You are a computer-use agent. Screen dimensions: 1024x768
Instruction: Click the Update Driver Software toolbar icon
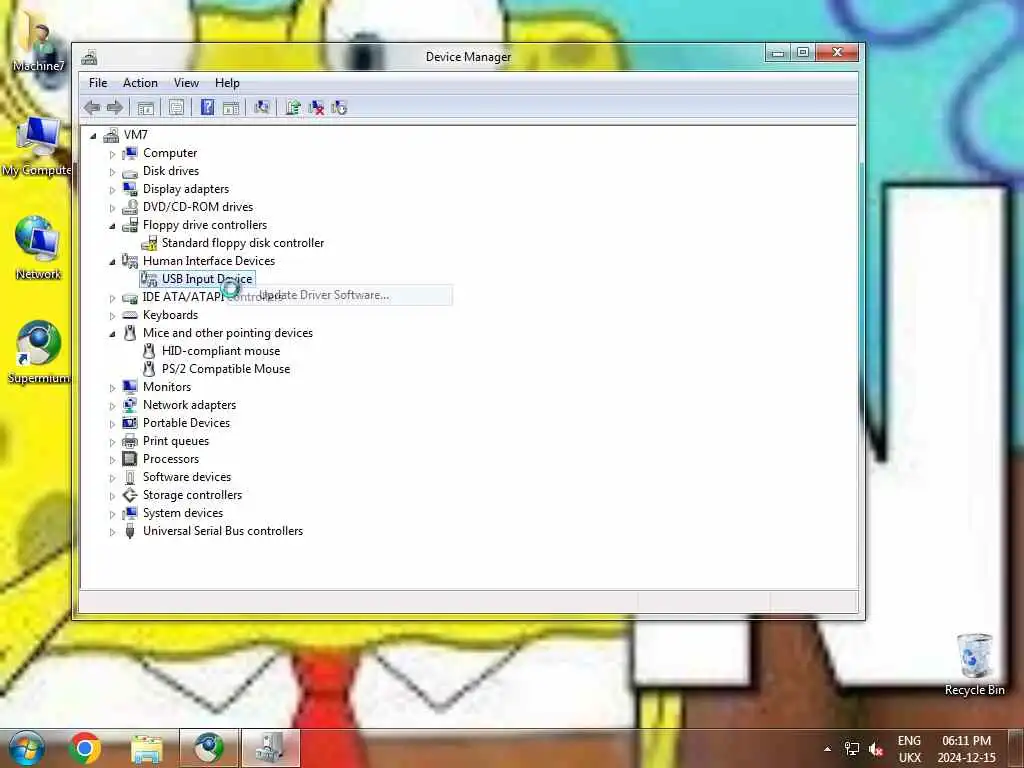coord(293,108)
